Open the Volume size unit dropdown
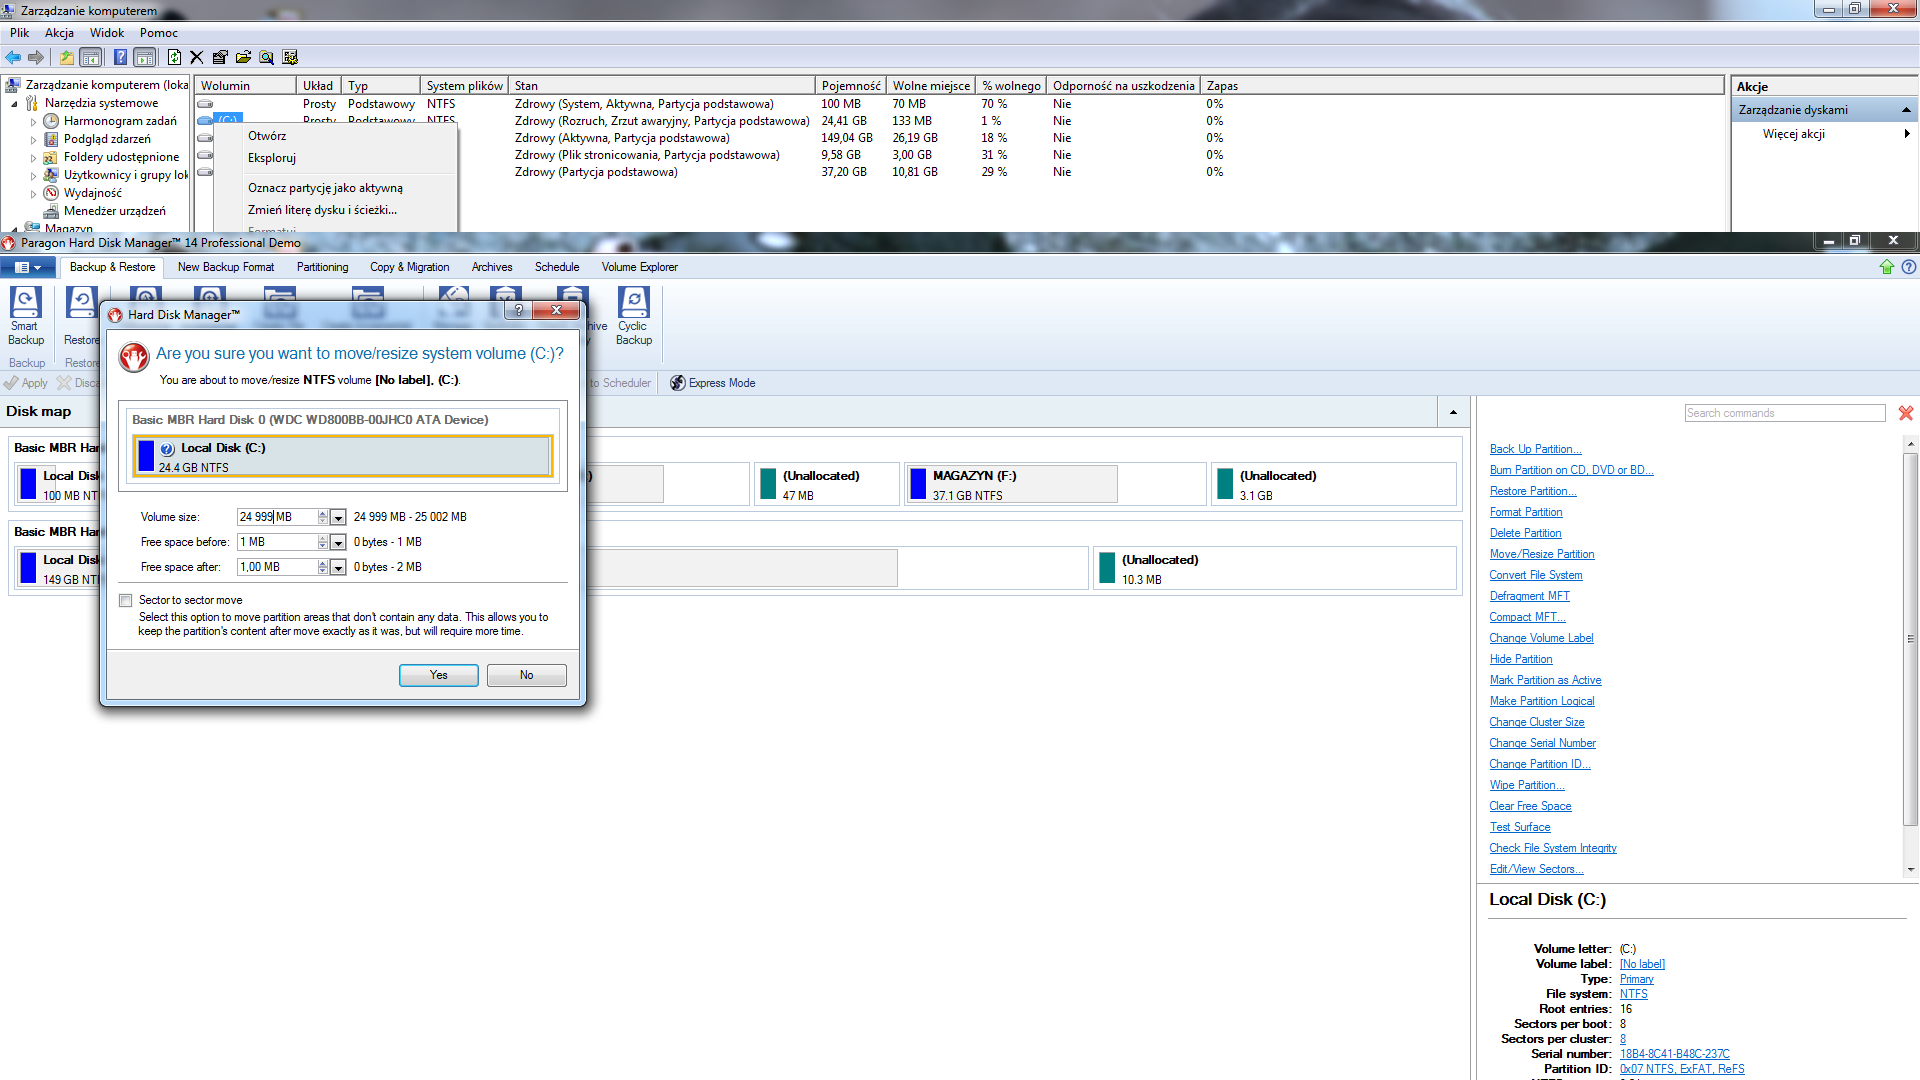 338,517
